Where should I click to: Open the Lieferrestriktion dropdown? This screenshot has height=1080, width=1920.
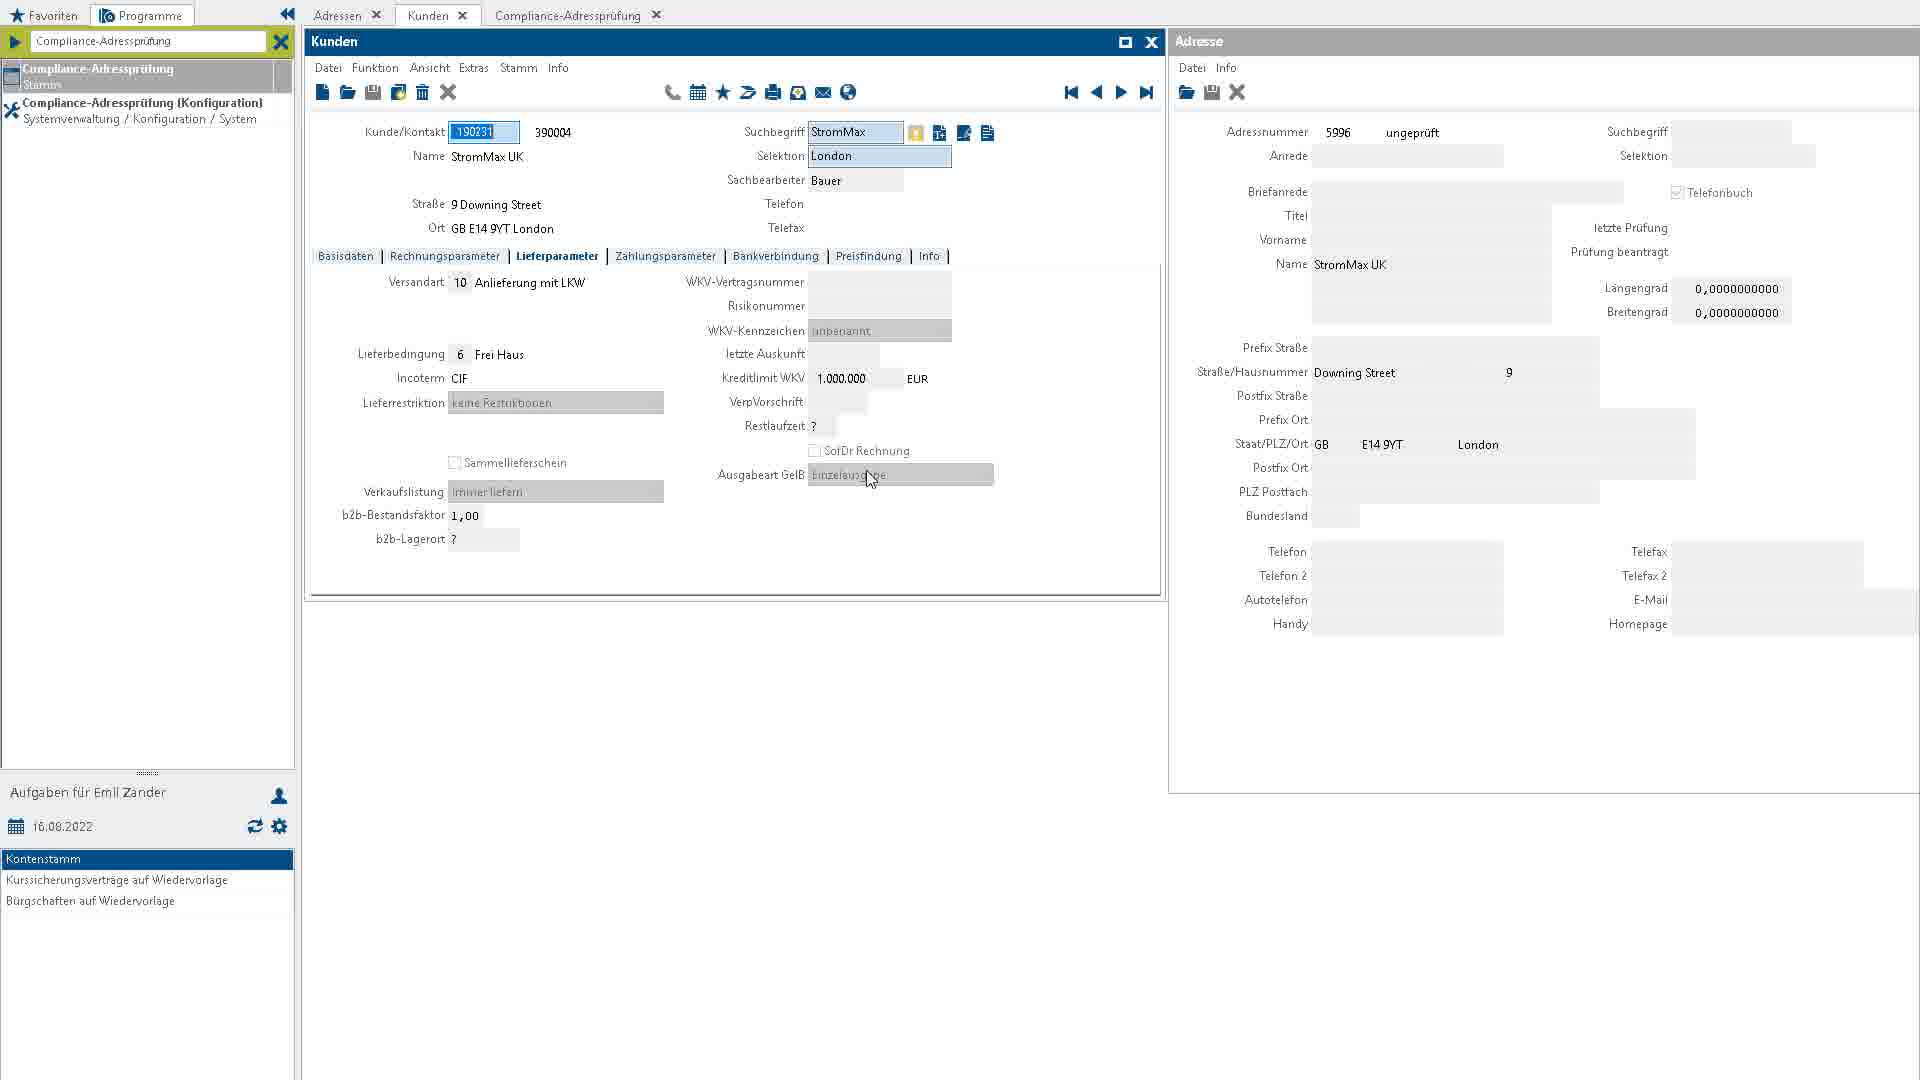(x=556, y=403)
